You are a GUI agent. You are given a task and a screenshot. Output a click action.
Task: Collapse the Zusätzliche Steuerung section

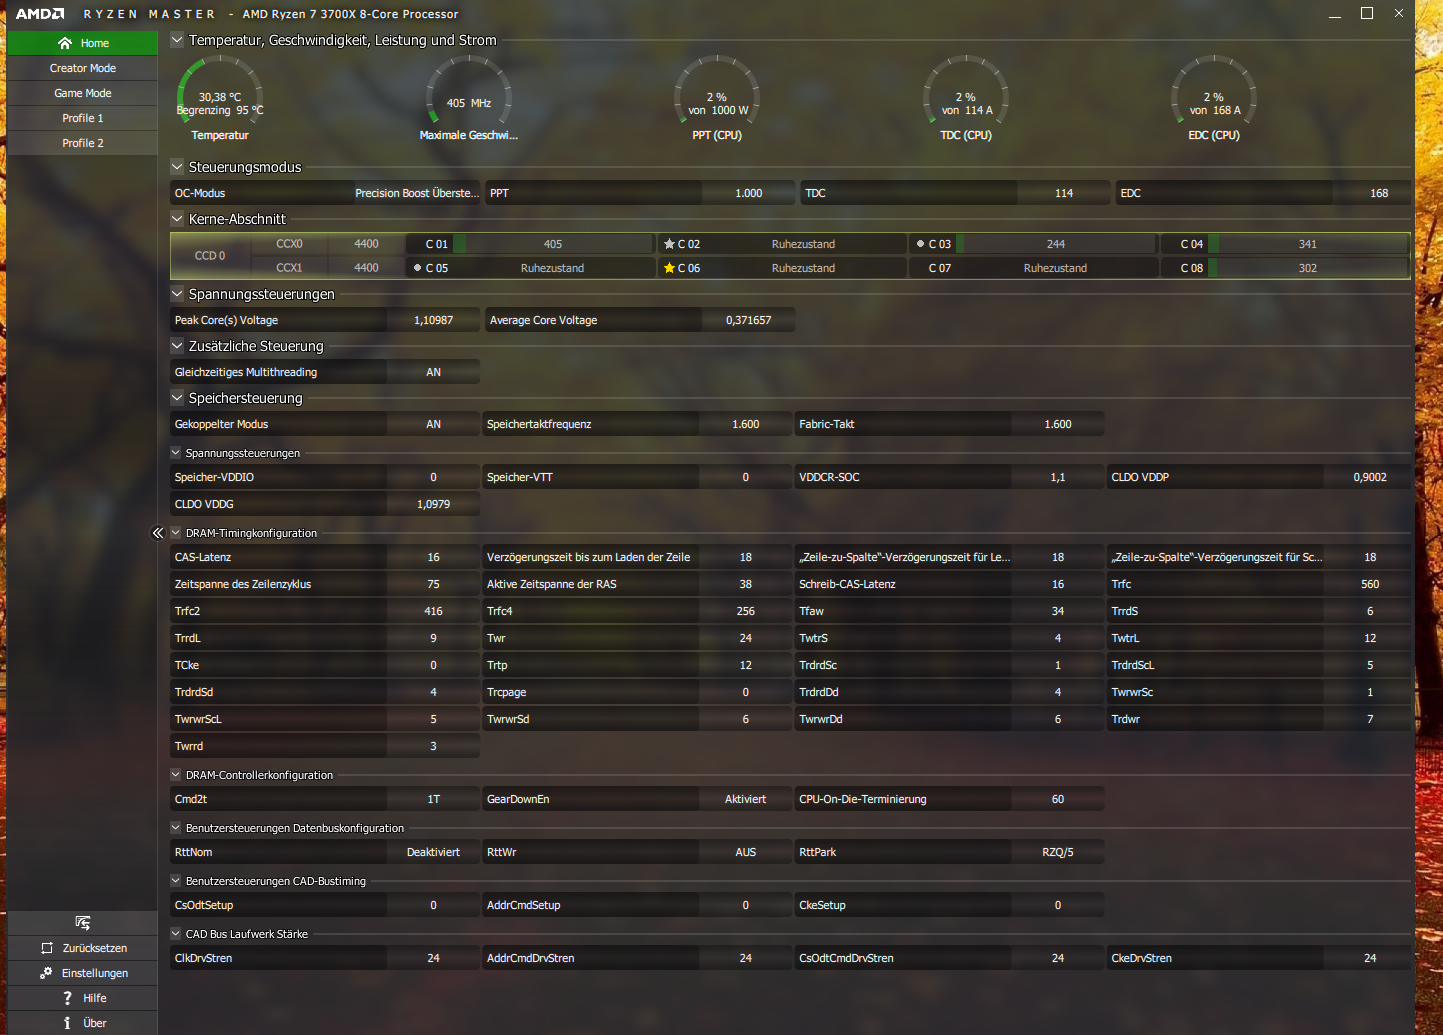pos(177,346)
